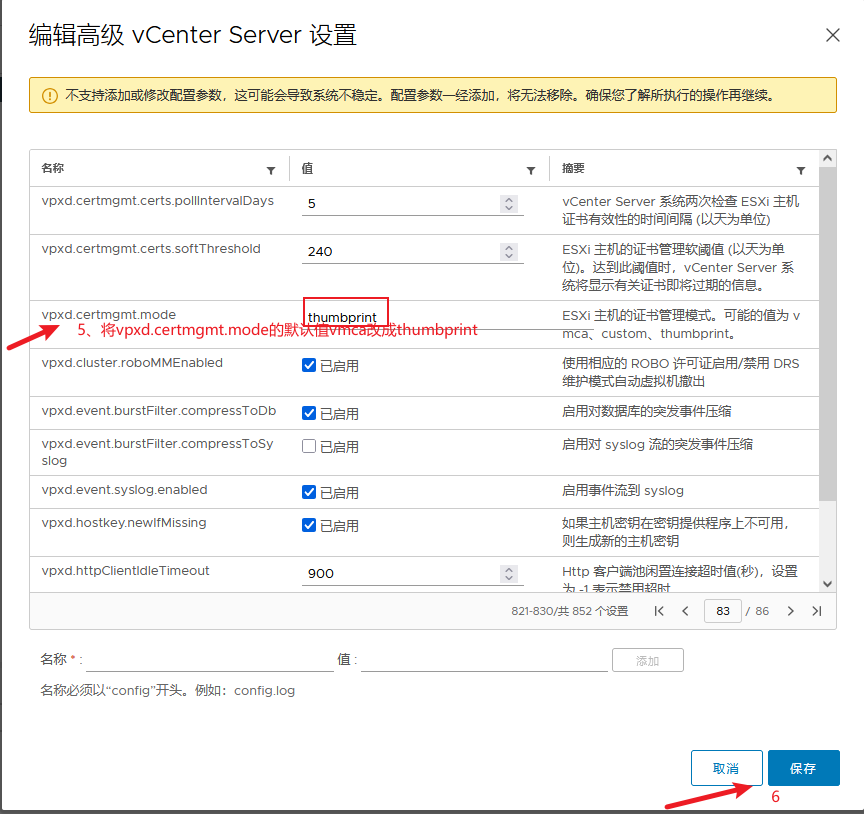Viewport: 864px width, 814px height.
Task: Click 取消 to cancel changes
Action: [x=726, y=768]
